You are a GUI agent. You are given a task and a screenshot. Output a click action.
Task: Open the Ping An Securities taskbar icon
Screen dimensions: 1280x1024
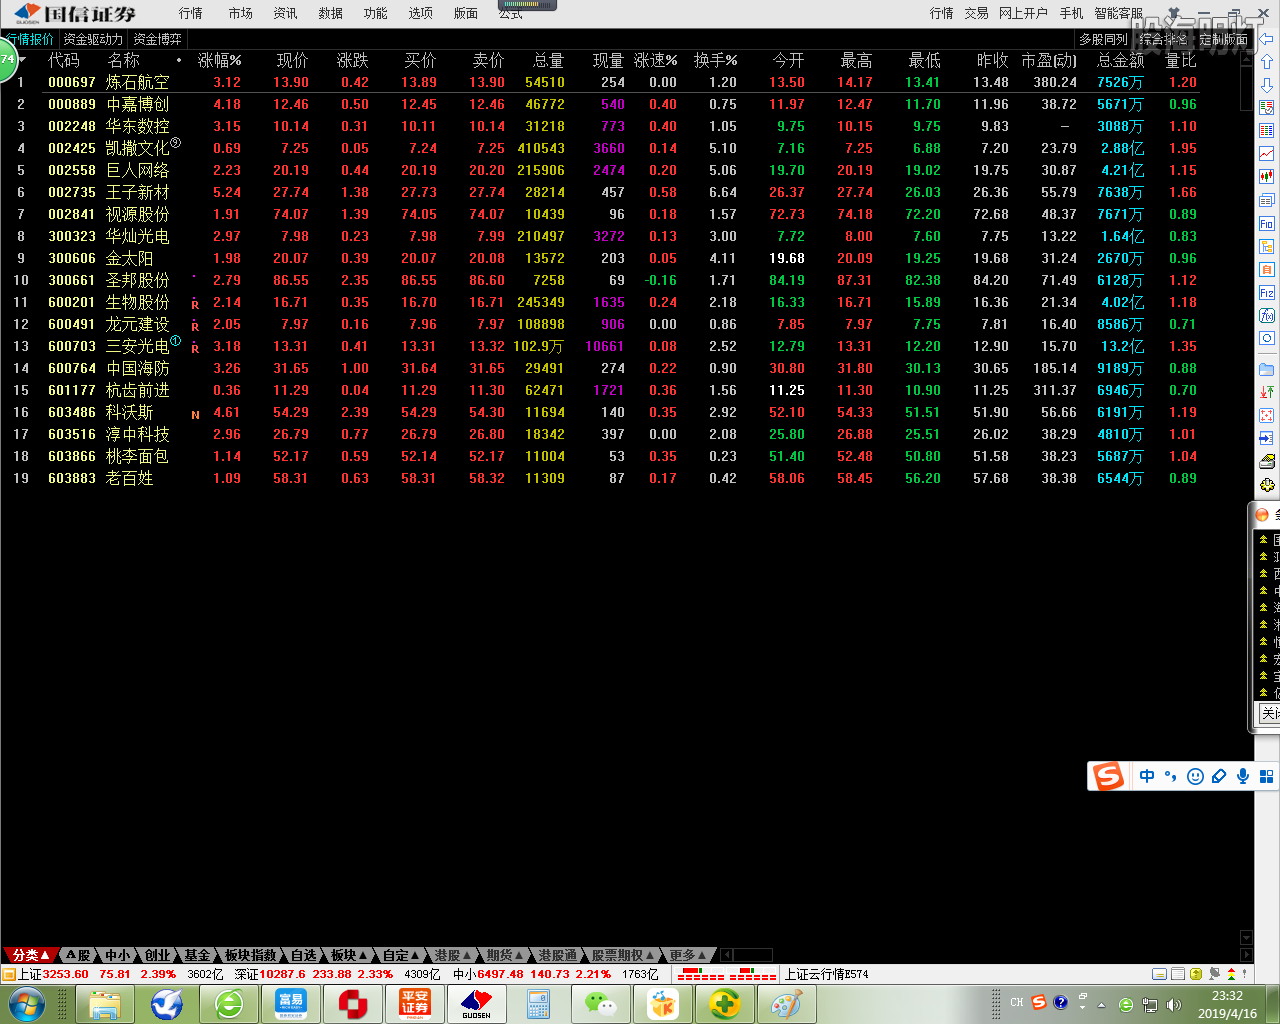click(415, 1004)
